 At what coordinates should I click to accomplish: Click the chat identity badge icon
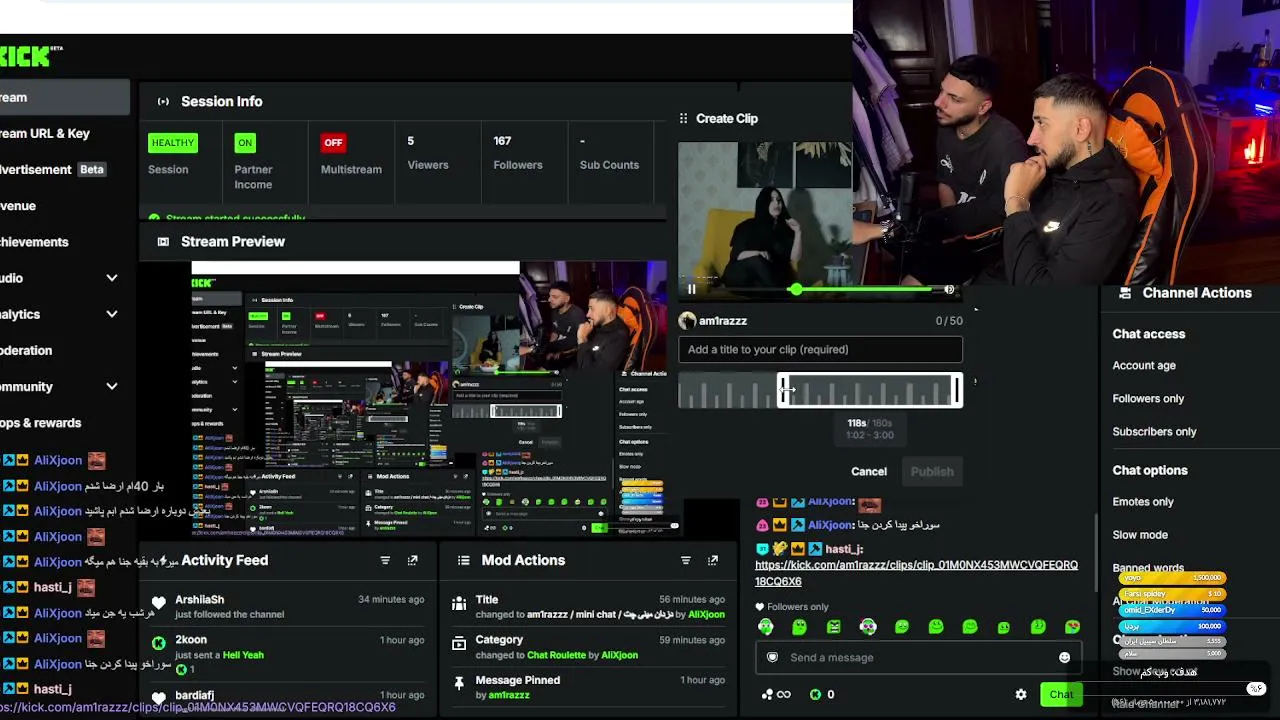(x=772, y=657)
